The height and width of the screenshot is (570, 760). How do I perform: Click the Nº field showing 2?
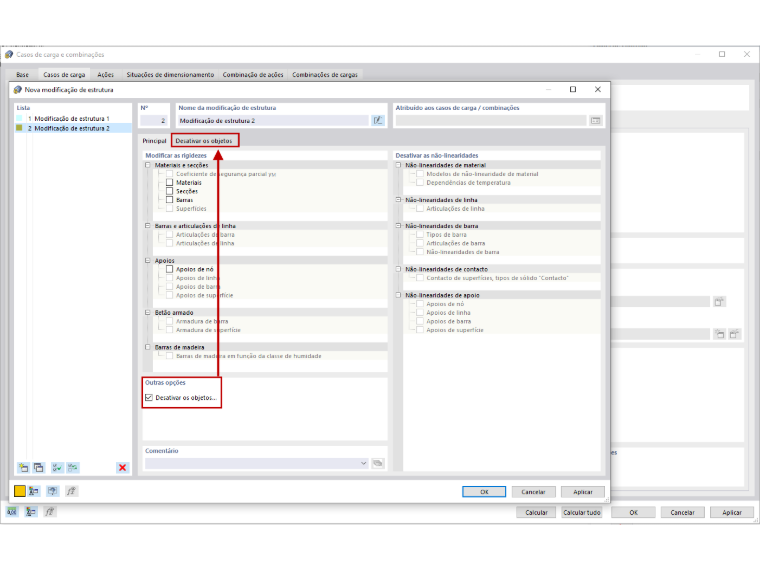click(x=154, y=121)
